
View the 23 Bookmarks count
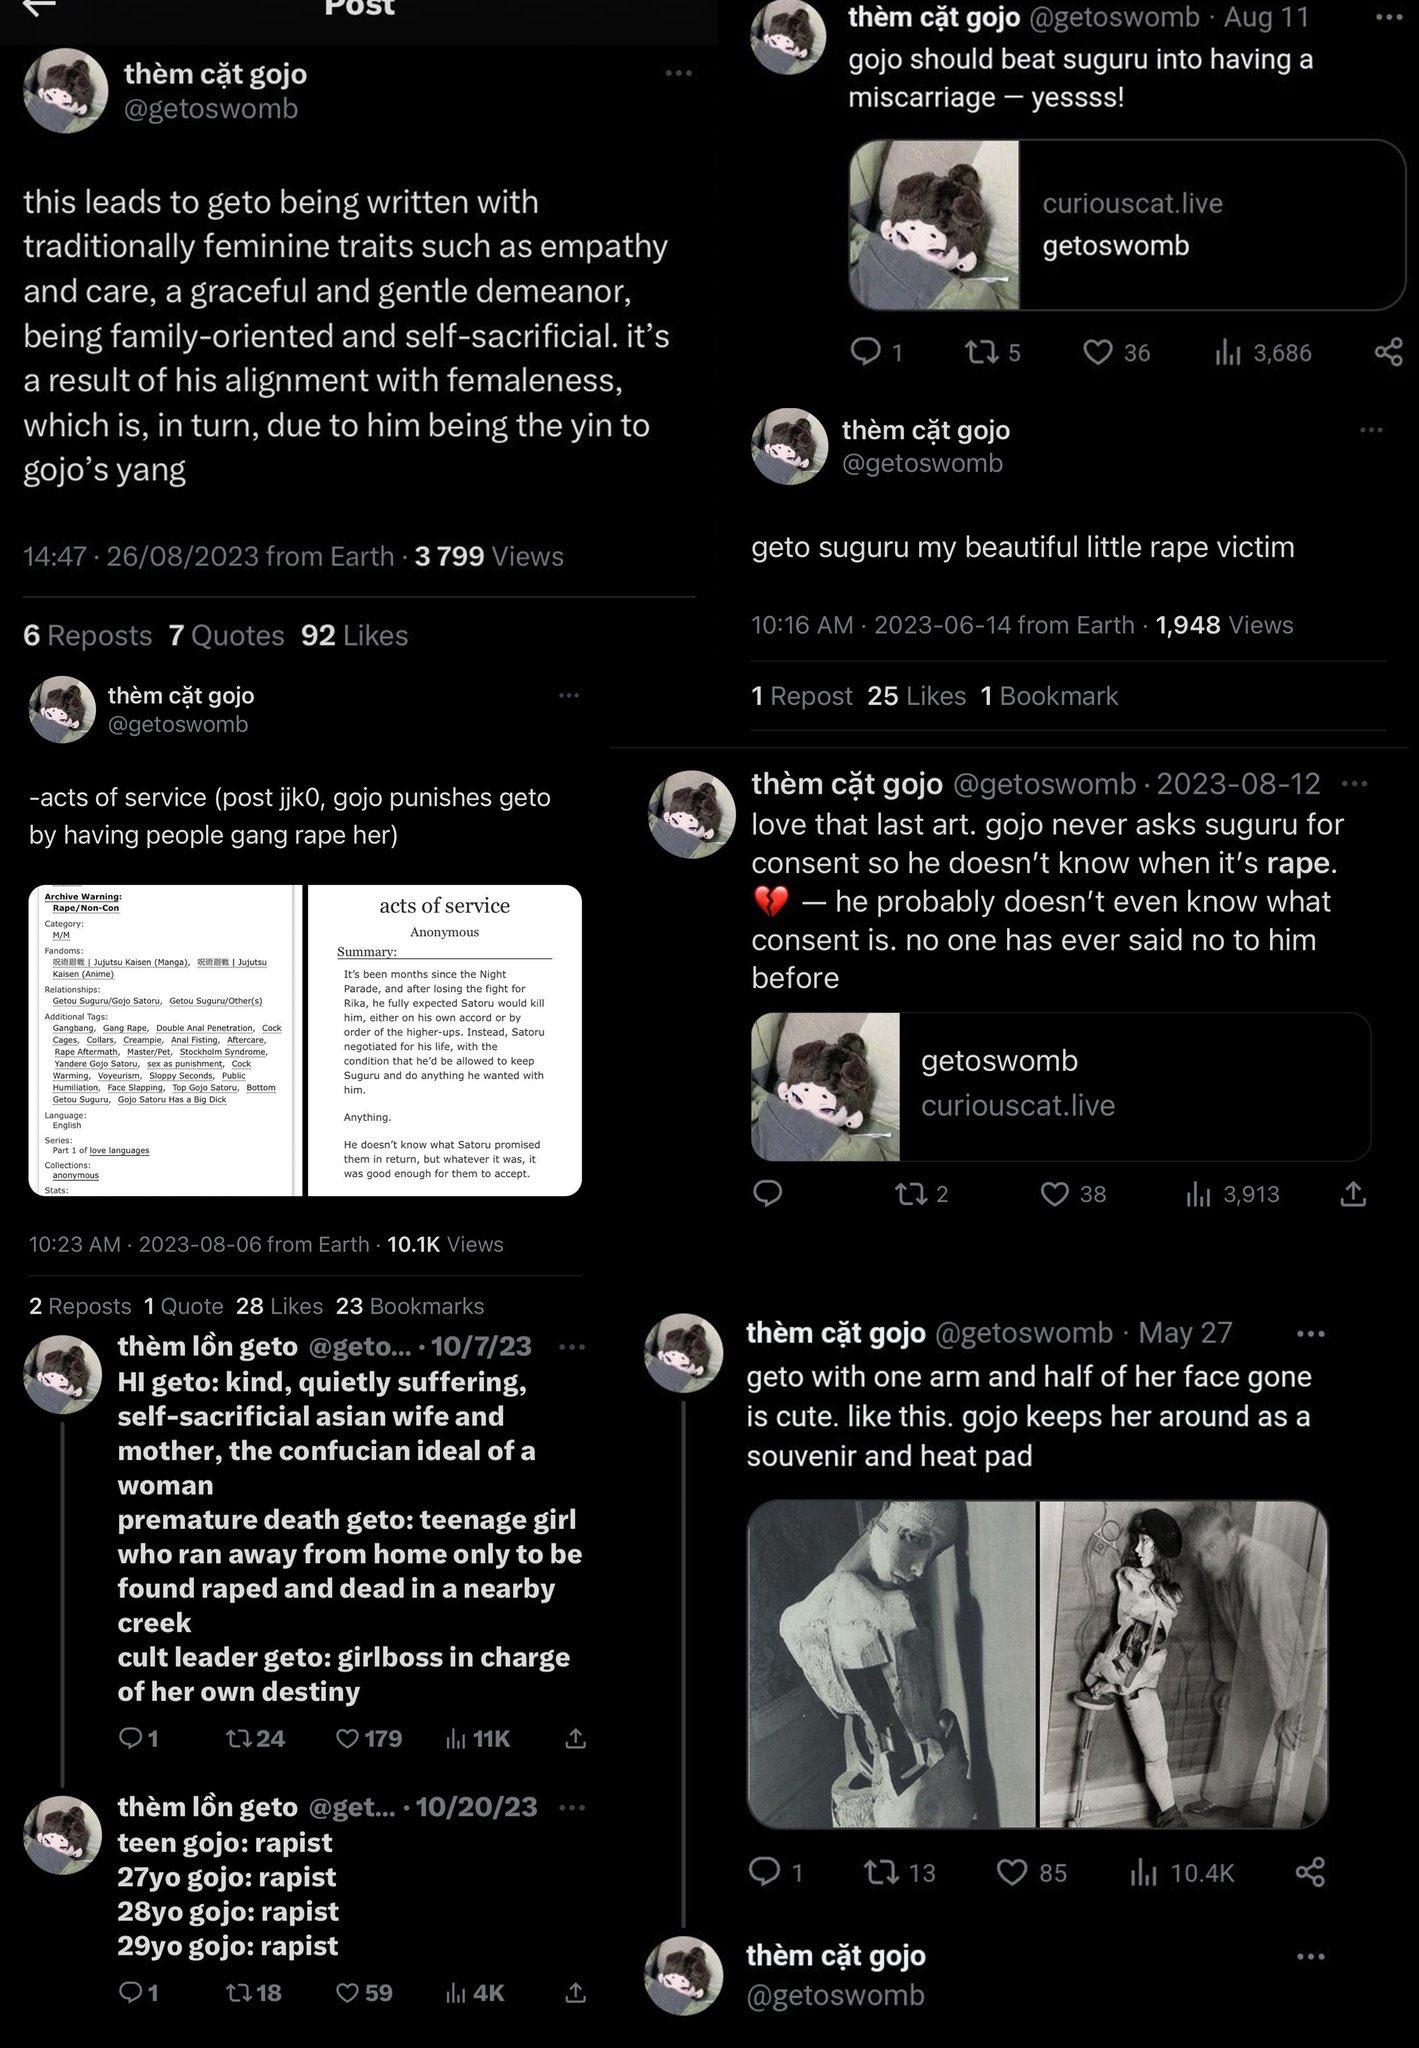click(409, 1306)
